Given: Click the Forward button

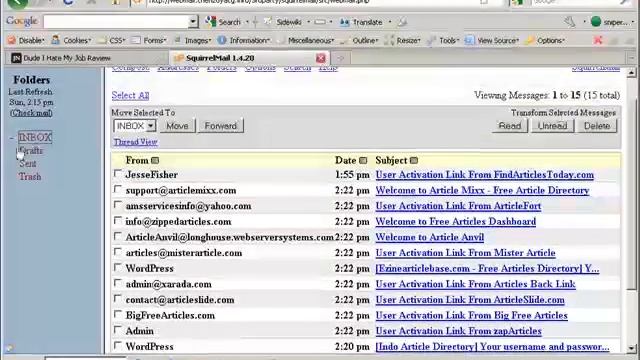Looking at the screenshot, I should point(221,126).
